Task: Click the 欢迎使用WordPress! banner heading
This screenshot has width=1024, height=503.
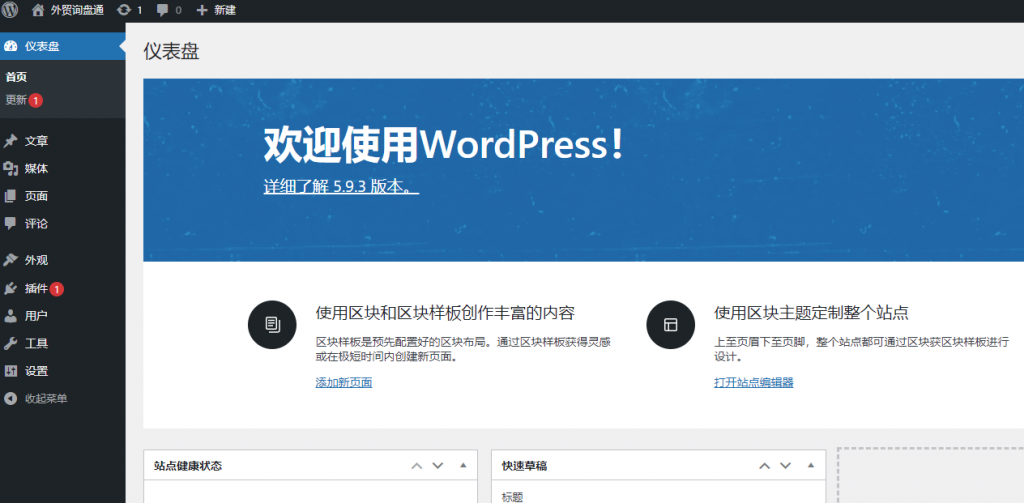Action: [x=444, y=145]
